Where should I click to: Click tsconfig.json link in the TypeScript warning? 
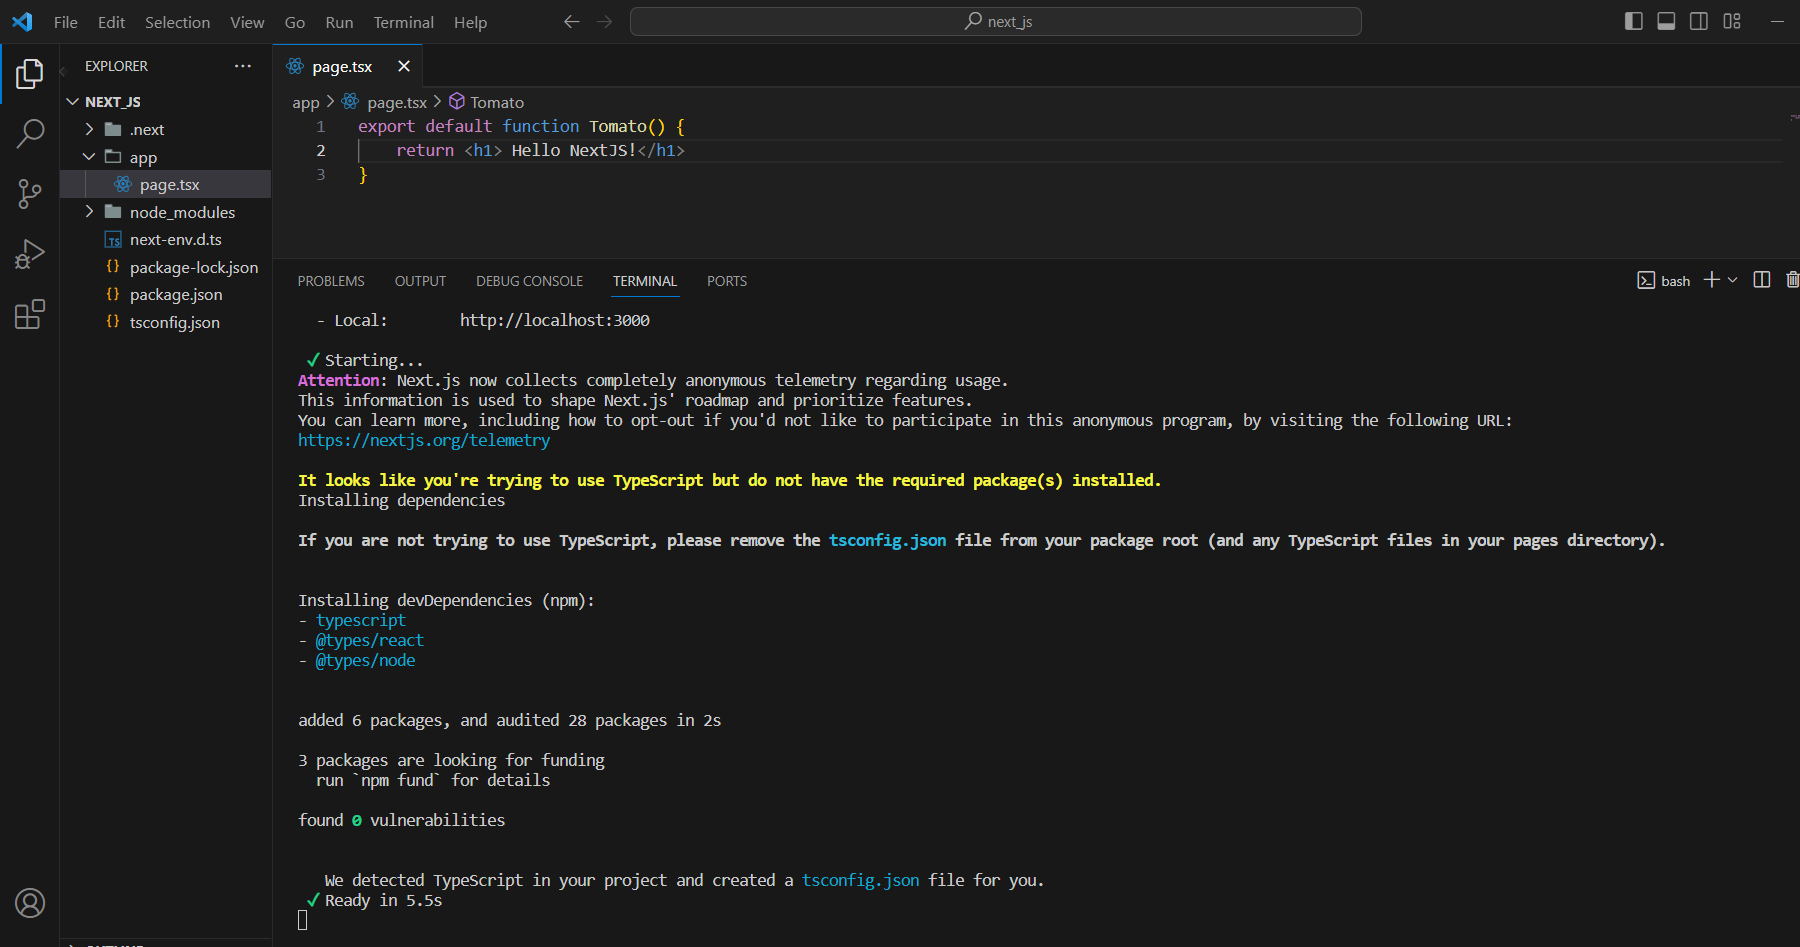887,540
